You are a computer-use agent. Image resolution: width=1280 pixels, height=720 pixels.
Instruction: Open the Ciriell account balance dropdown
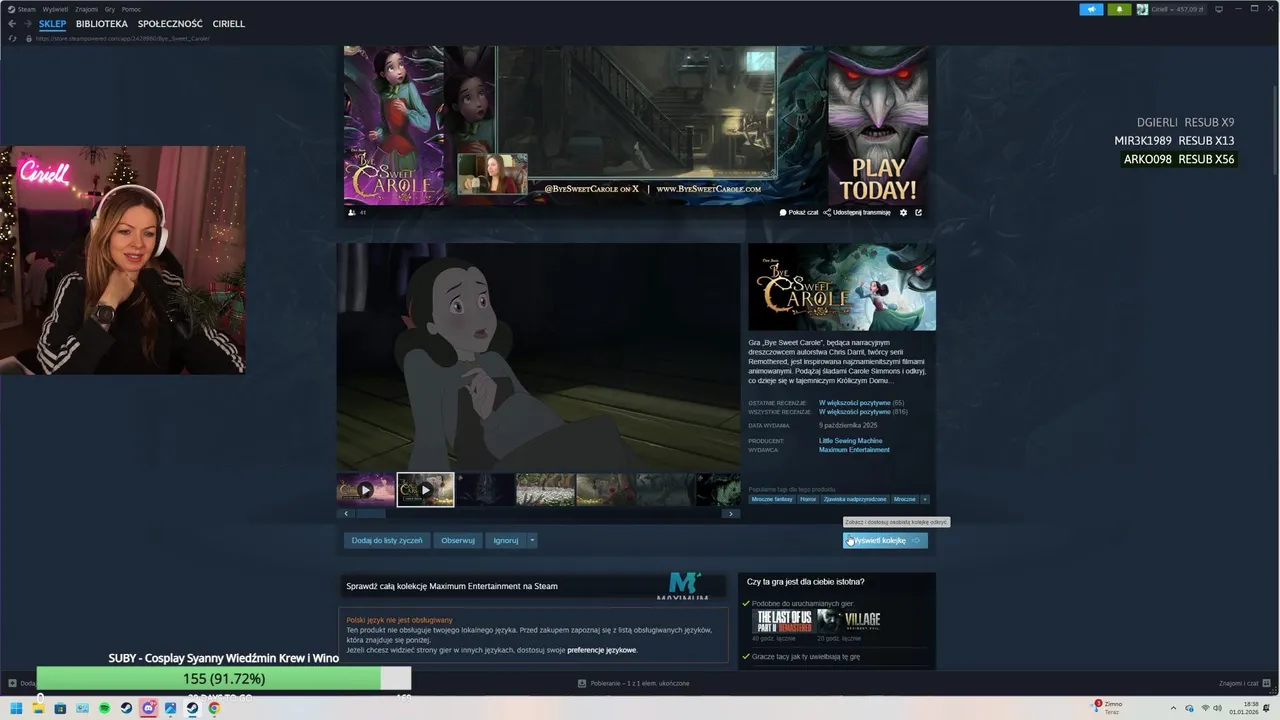click(1178, 9)
